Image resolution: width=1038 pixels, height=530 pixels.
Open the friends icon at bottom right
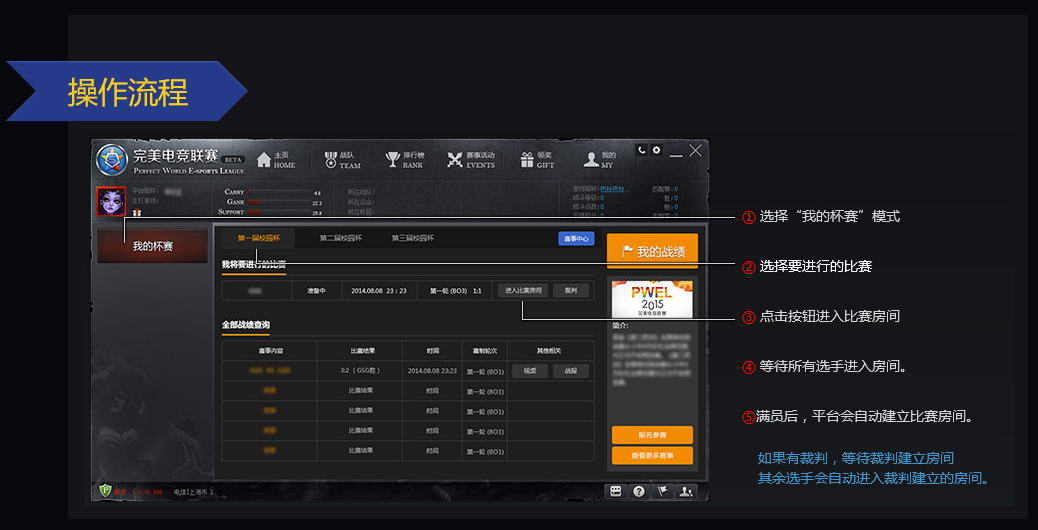pos(686,491)
